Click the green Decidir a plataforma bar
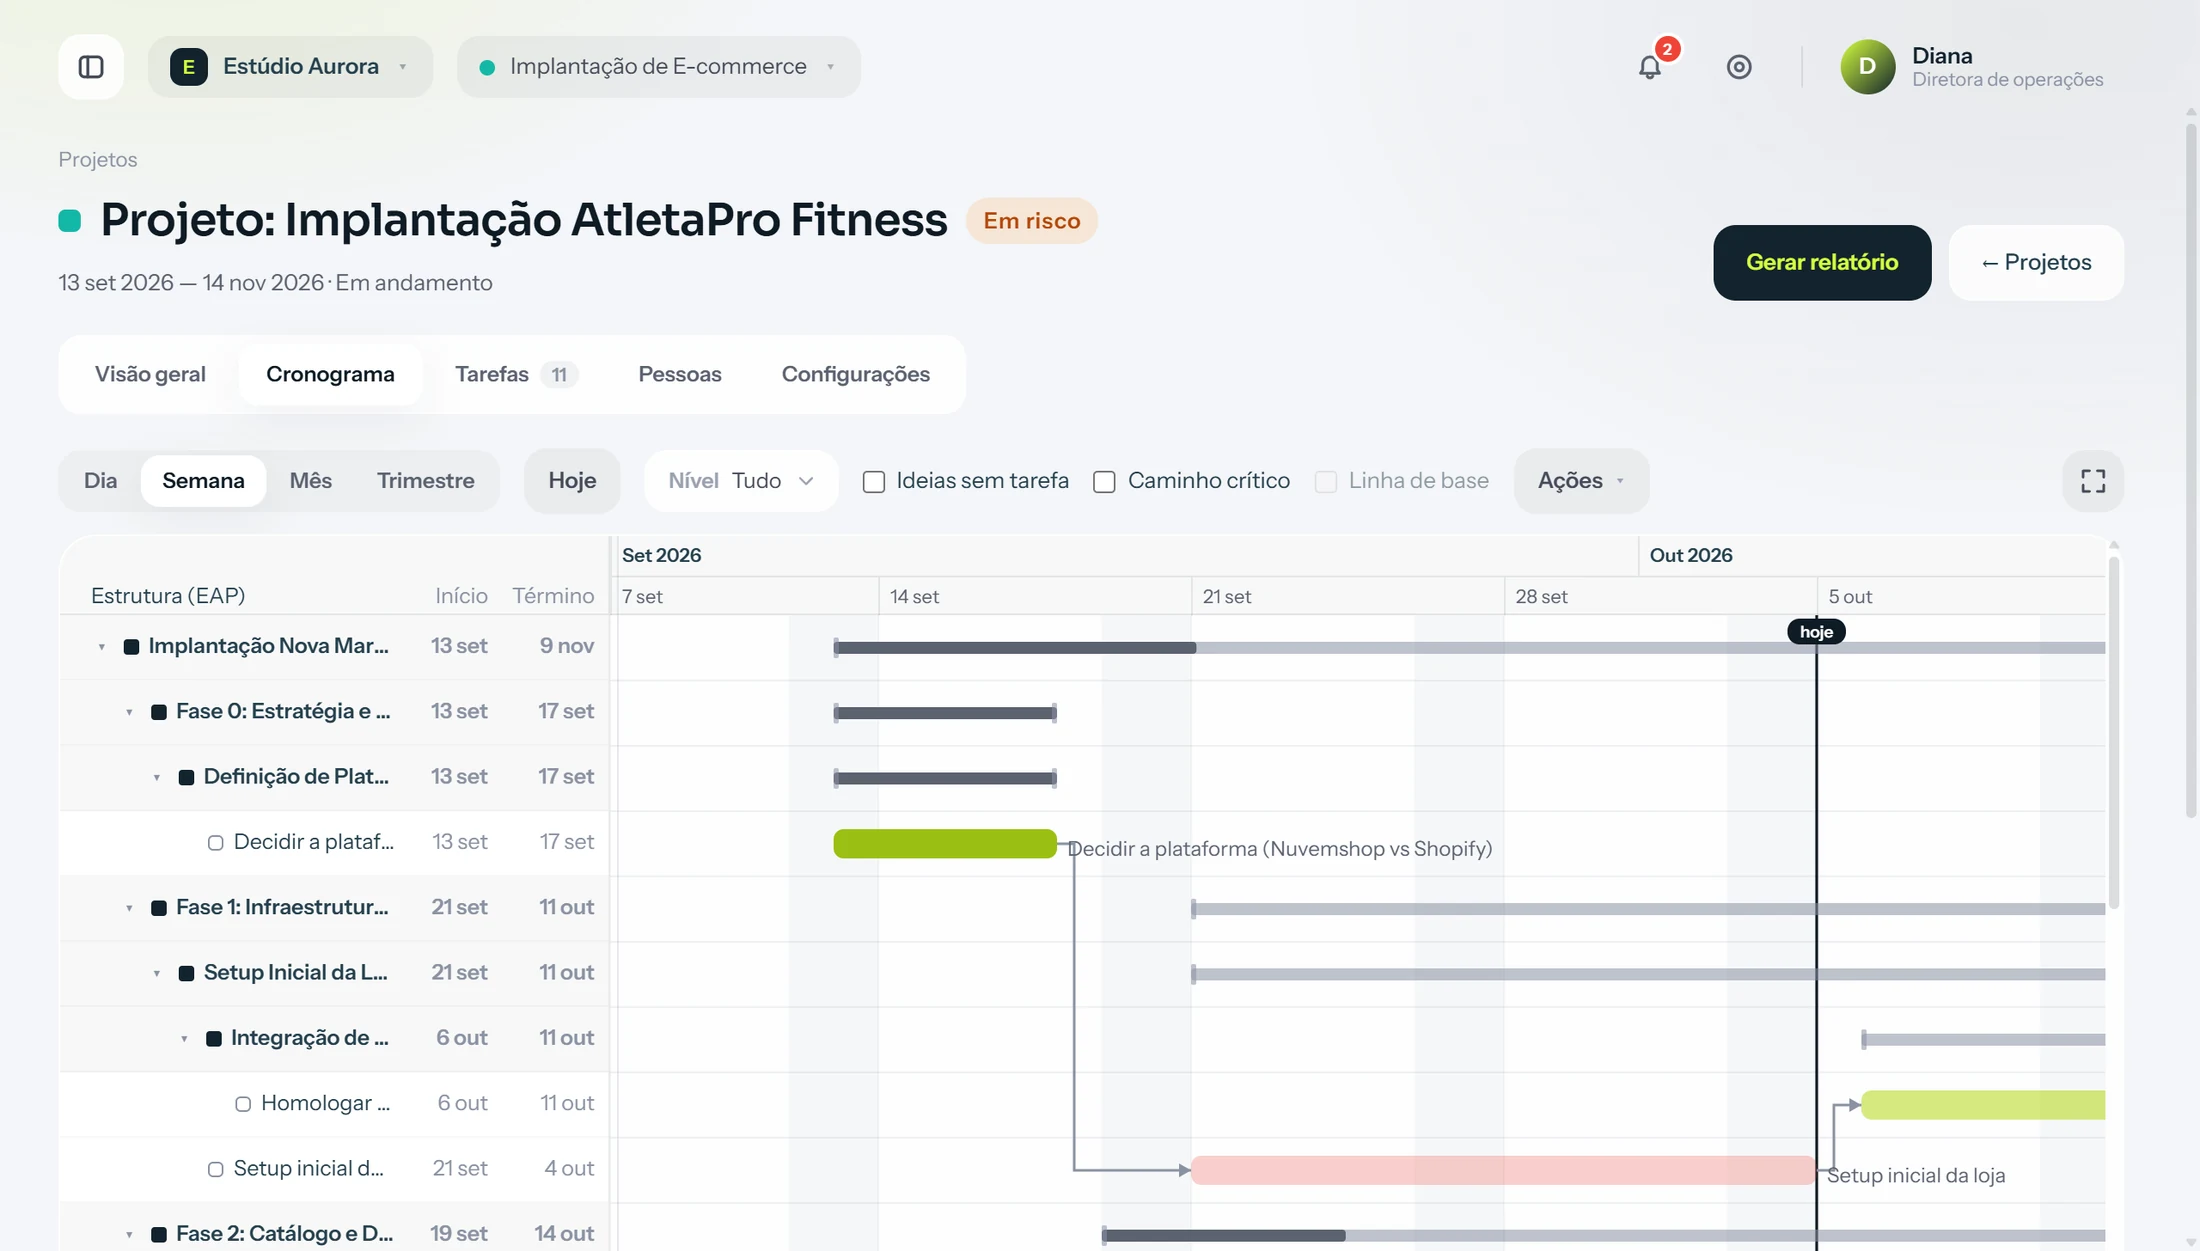Viewport: 2200px width, 1251px height. tap(945, 844)
